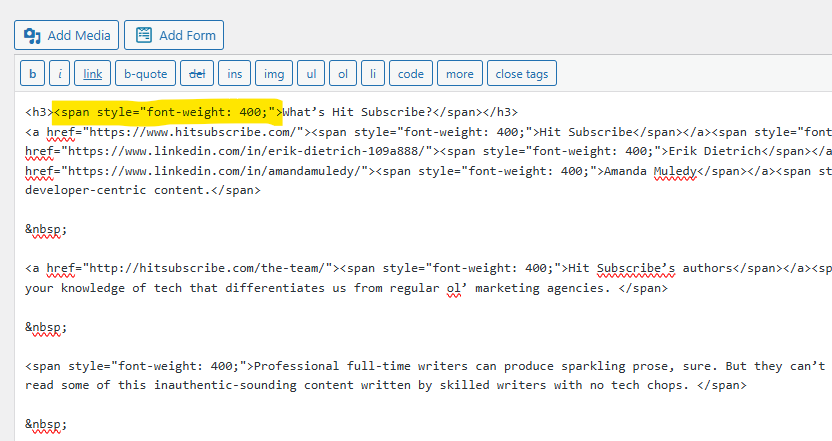Click the last &nbsp; line
This screenshot has width=832, height=441.
coord(46,424)
